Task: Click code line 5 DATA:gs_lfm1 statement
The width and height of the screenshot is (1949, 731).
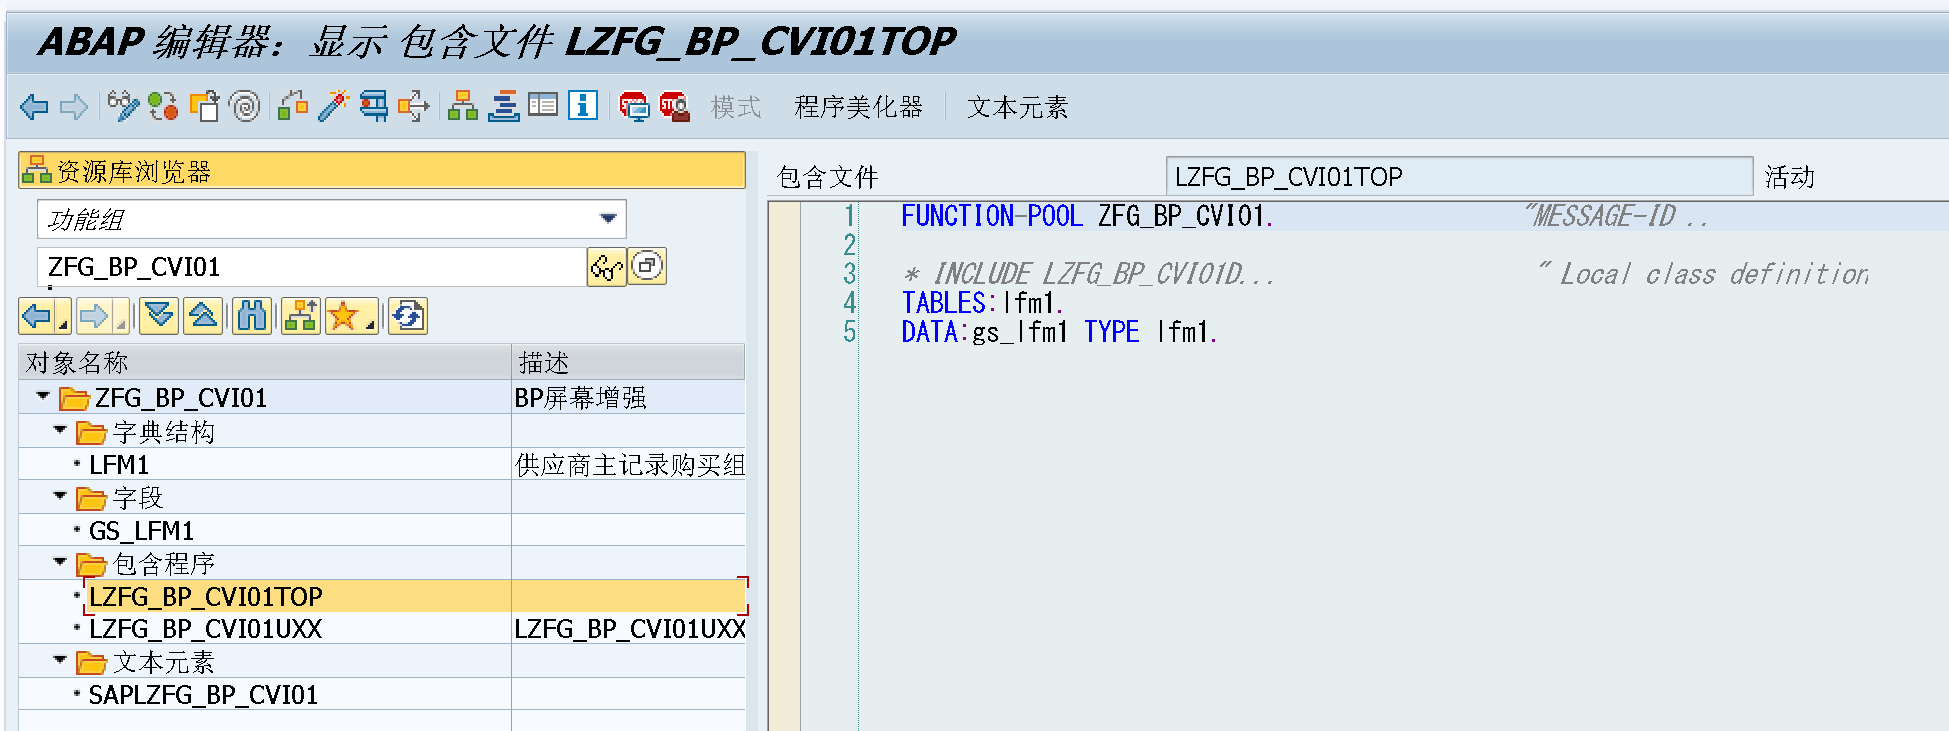Action: pos(1059,332)
